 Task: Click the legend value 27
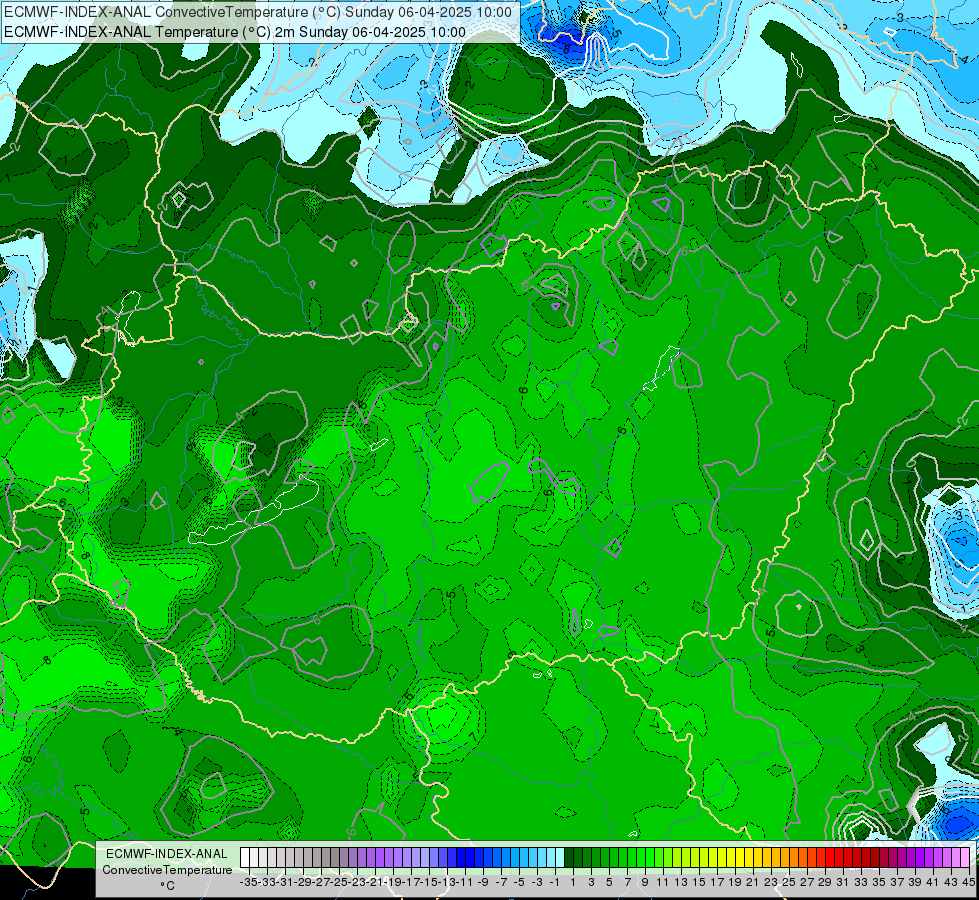click(807, 882)
